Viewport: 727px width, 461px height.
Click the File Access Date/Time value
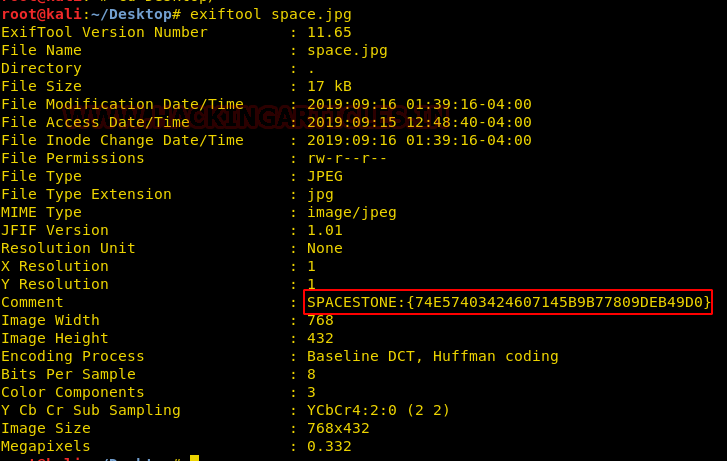click(x=419, y=122)
